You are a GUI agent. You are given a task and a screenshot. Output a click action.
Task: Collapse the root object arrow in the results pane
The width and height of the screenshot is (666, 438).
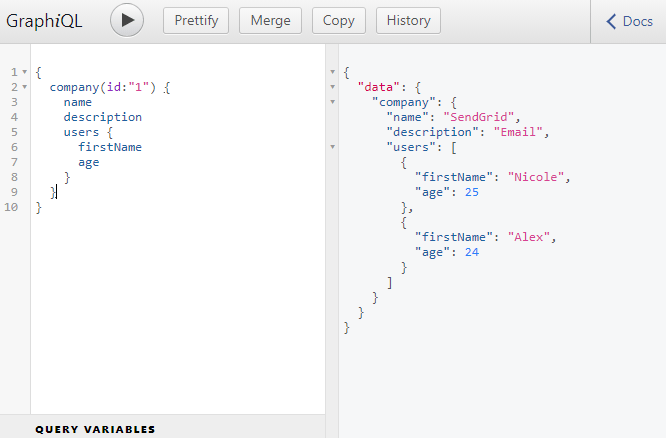tap(332, 72)
